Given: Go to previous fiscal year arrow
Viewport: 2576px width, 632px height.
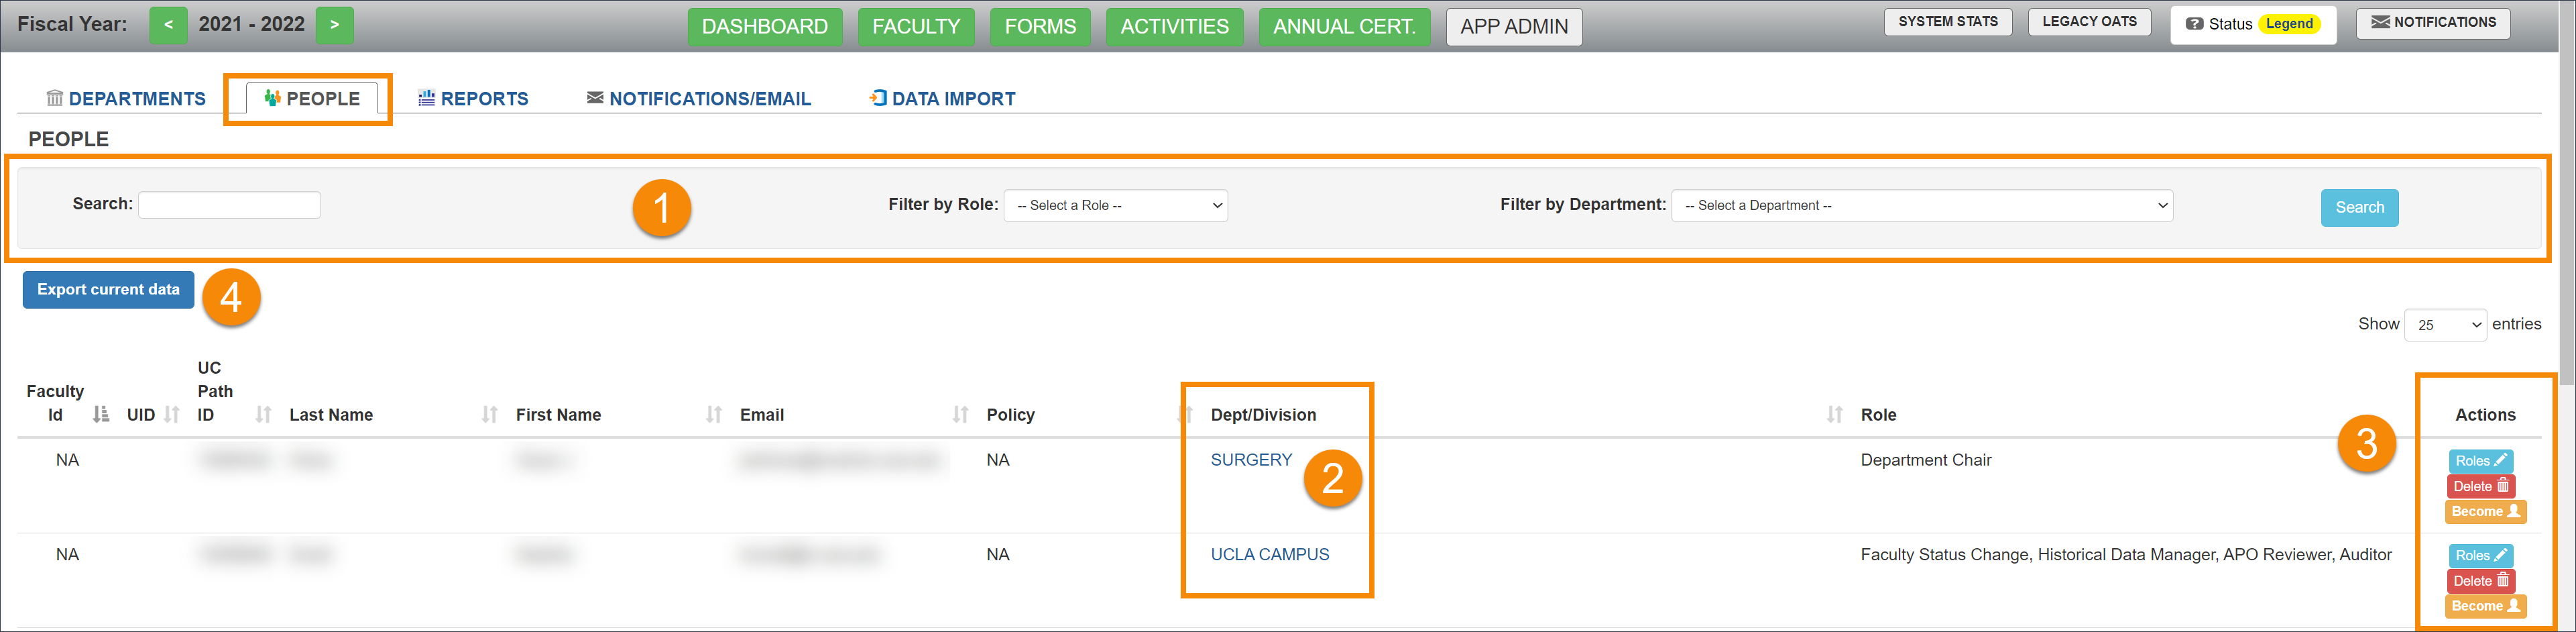Looking at the screenshot, I should pos(168,25).
